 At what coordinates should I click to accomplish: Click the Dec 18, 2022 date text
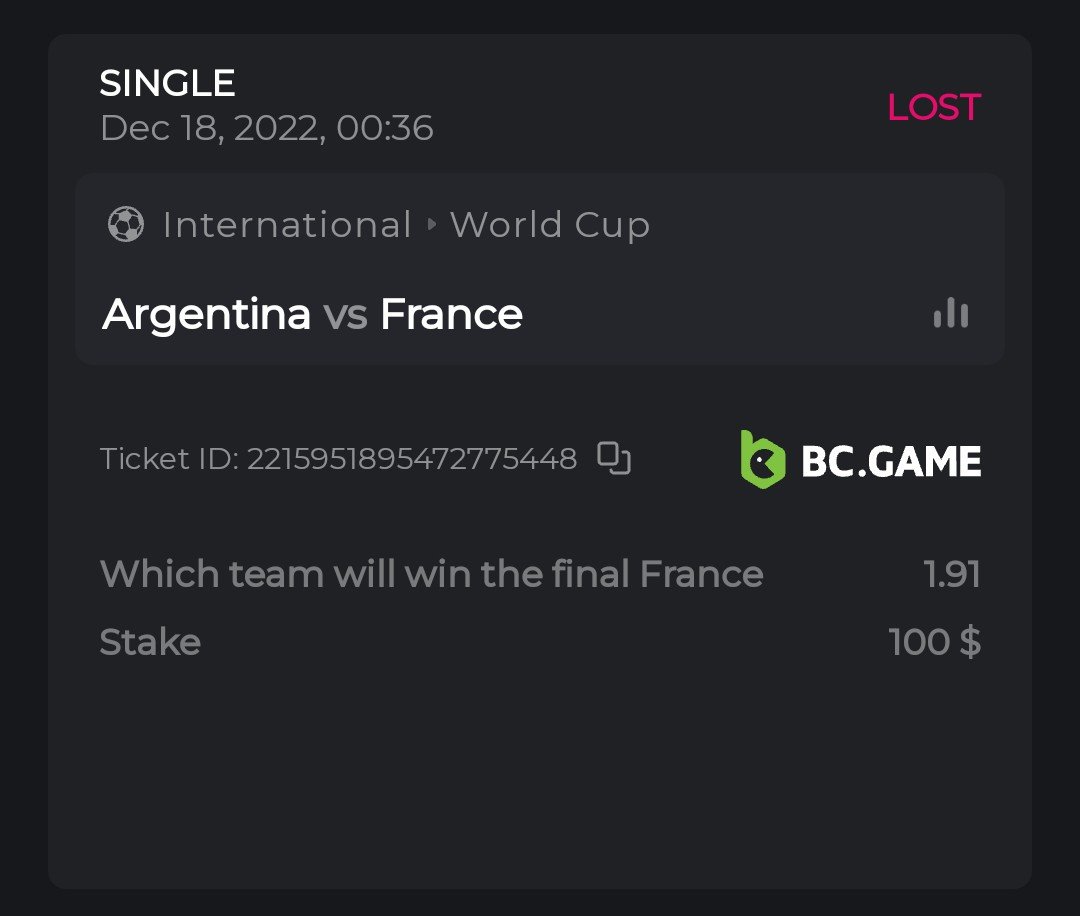(266, 128)
